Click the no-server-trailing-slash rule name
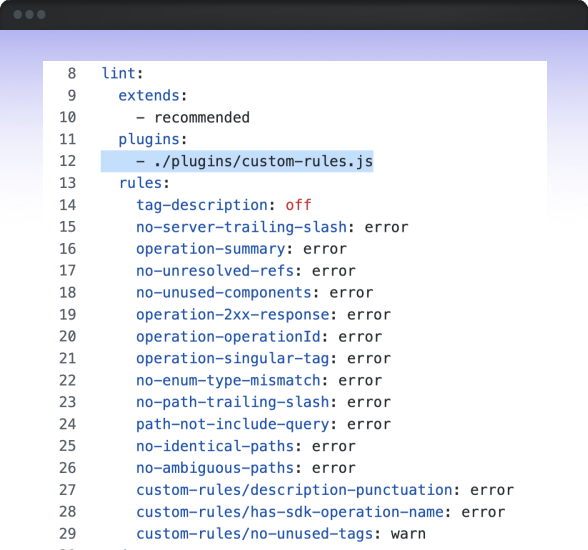This screenshot has width=588, height=550. pos(242,227)
